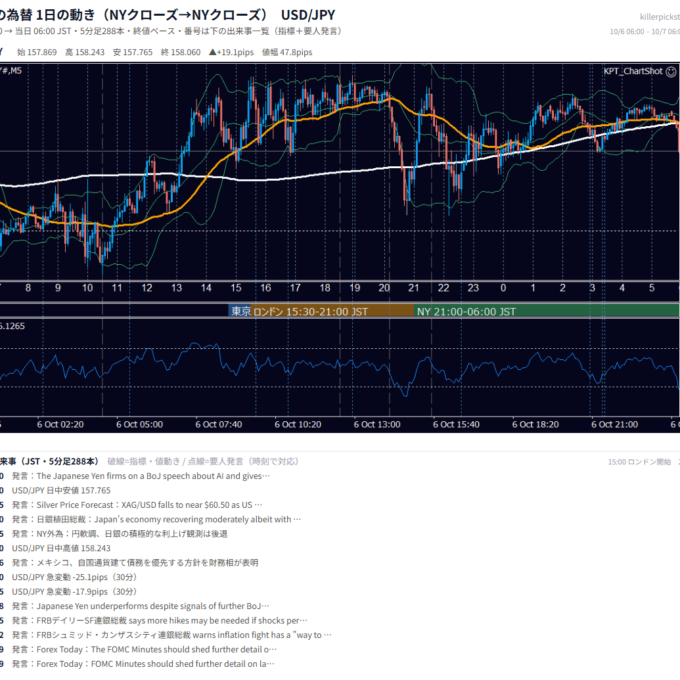Click the 東京 session bar
680x680 pixels.
(x=240, y=311)
